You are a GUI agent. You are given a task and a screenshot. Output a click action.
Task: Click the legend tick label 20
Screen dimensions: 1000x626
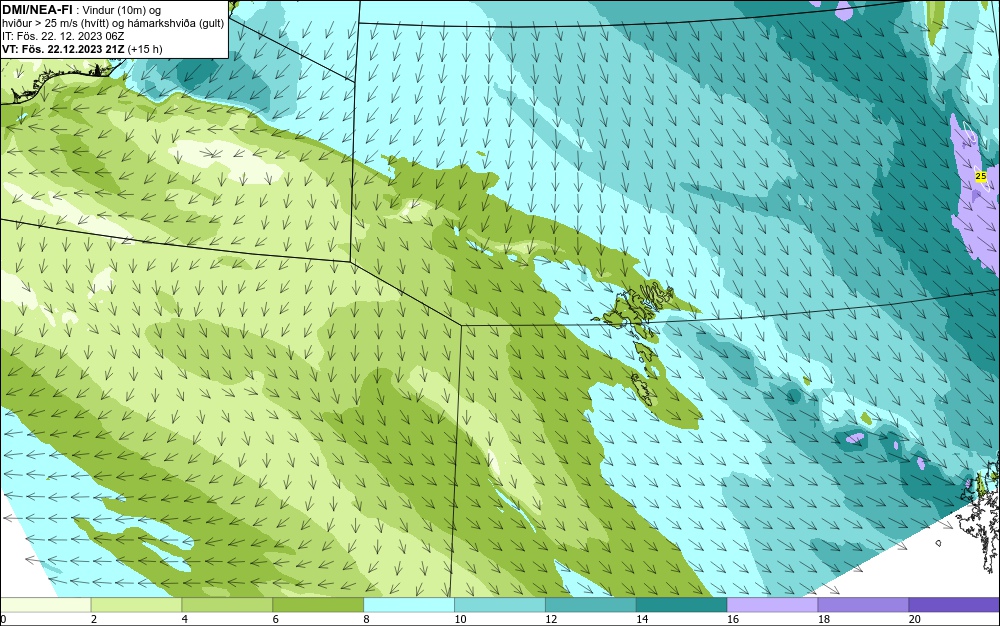tap(915, 619)
